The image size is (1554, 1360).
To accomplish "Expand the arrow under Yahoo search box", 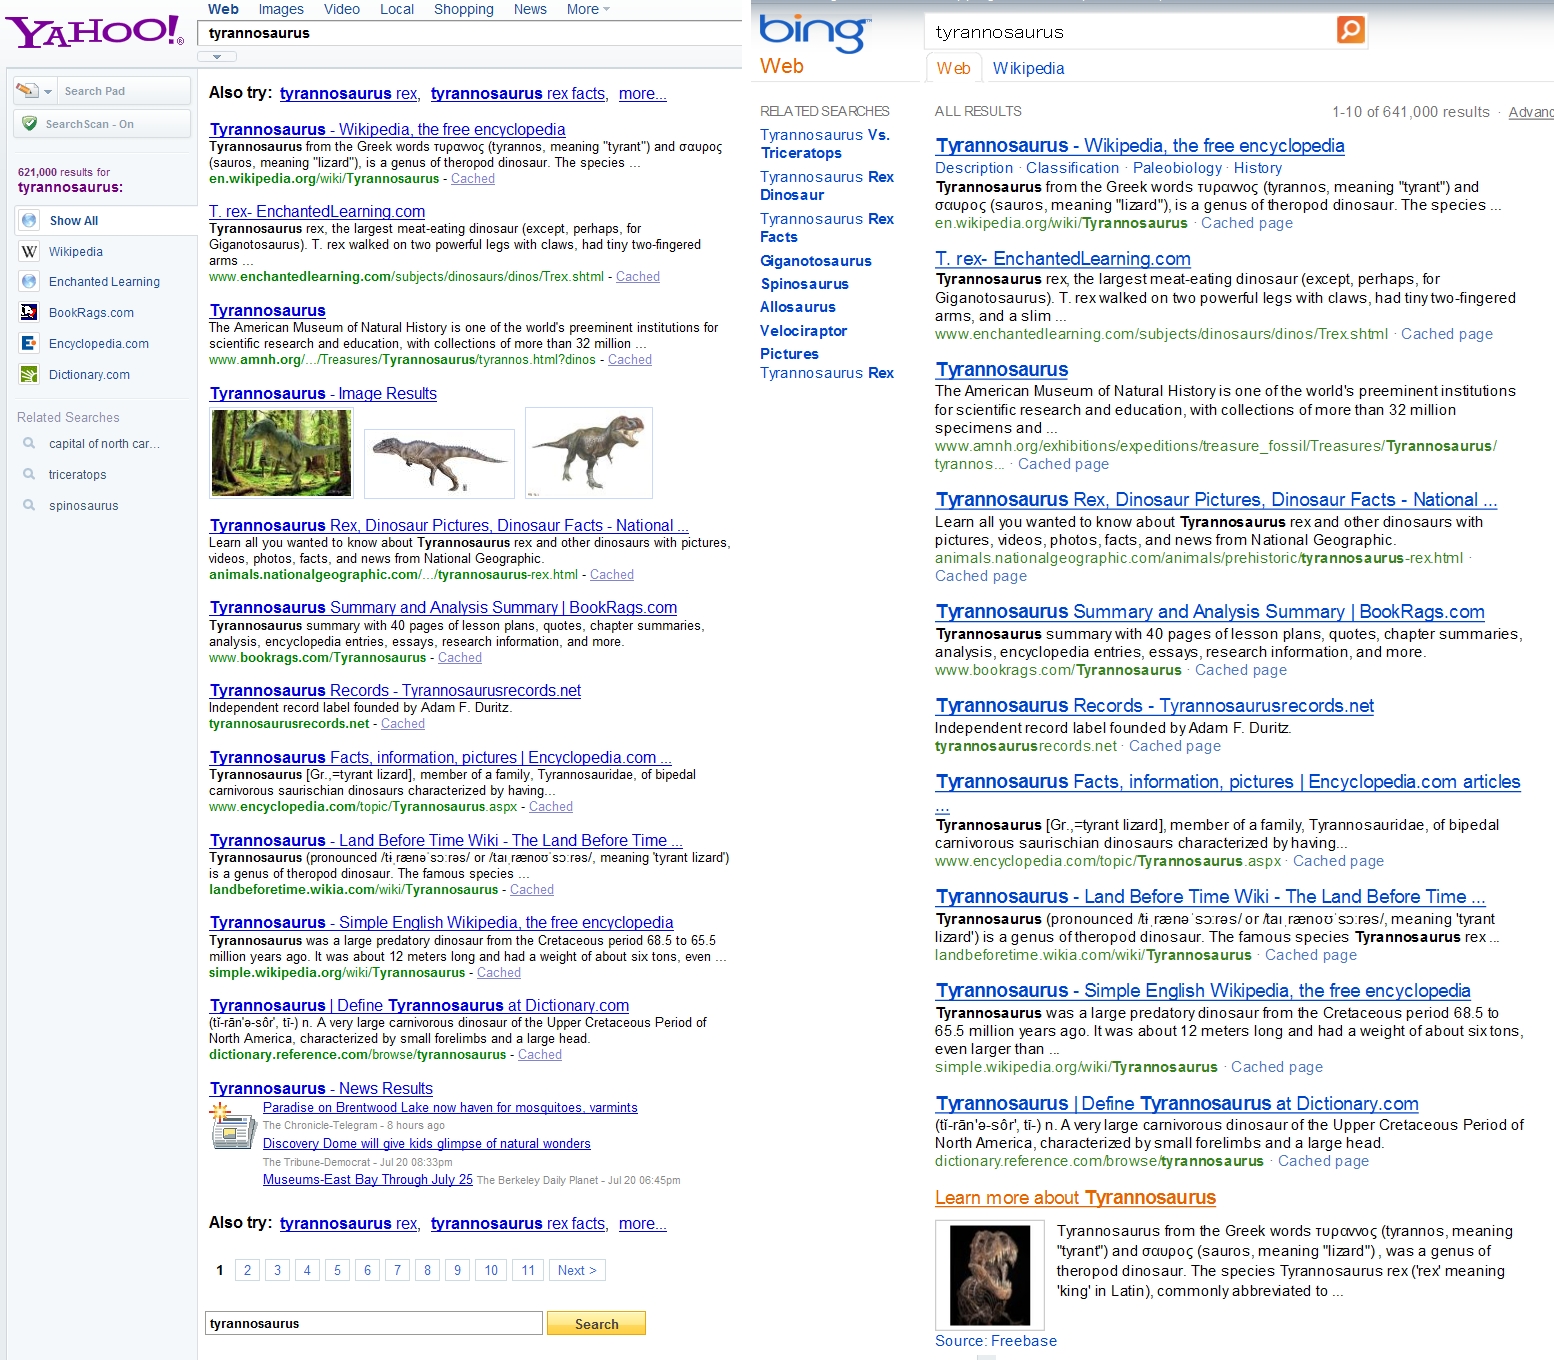I will (x=217, y=57).
